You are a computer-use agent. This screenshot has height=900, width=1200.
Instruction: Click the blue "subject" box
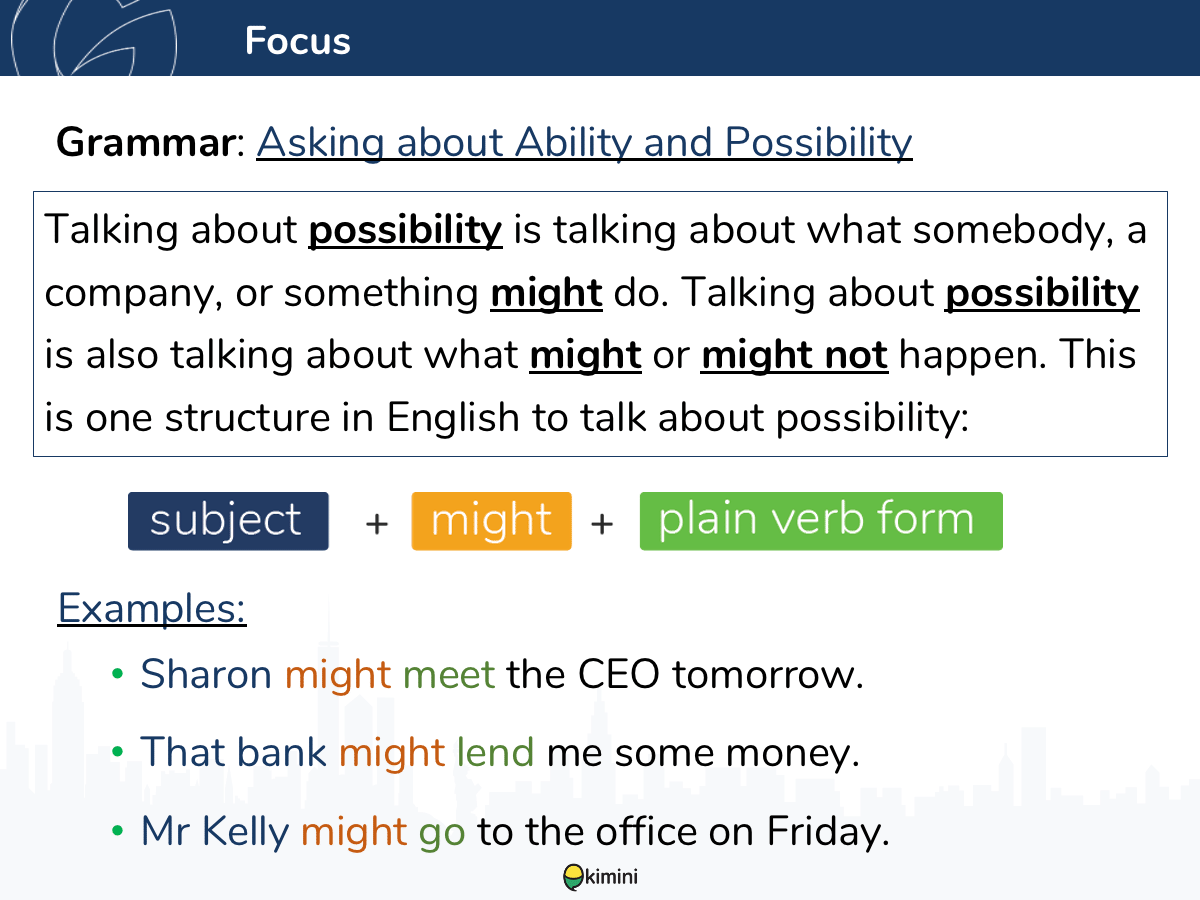(x=228, y=521)
